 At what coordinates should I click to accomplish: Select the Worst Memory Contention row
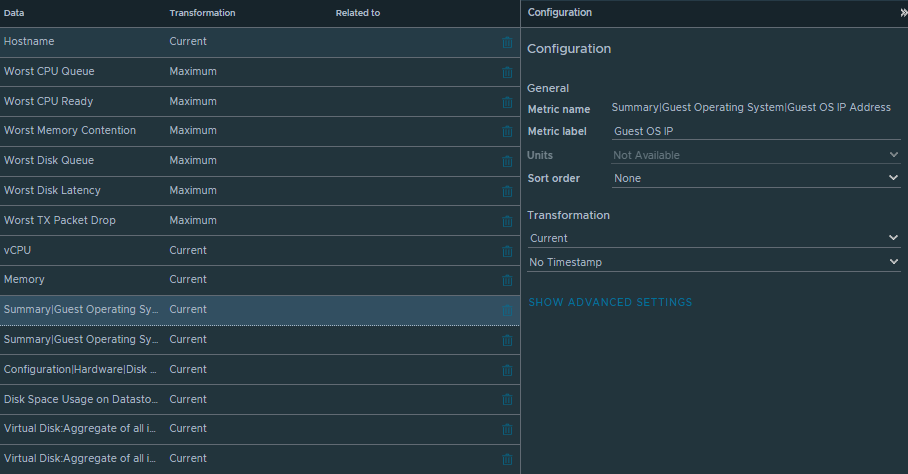(259, 131)
